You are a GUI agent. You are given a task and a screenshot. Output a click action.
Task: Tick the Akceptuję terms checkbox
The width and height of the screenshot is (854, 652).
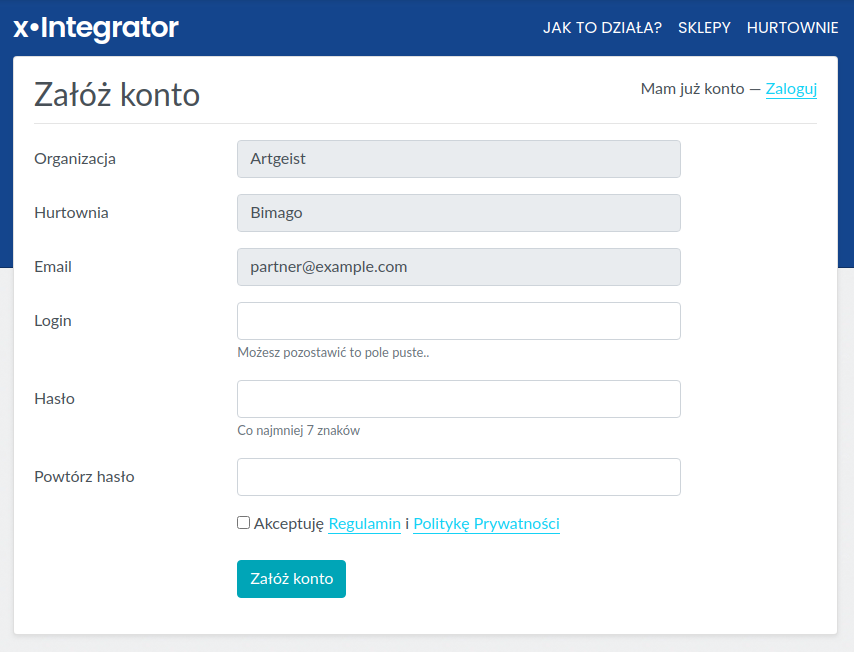click(243, 523)
